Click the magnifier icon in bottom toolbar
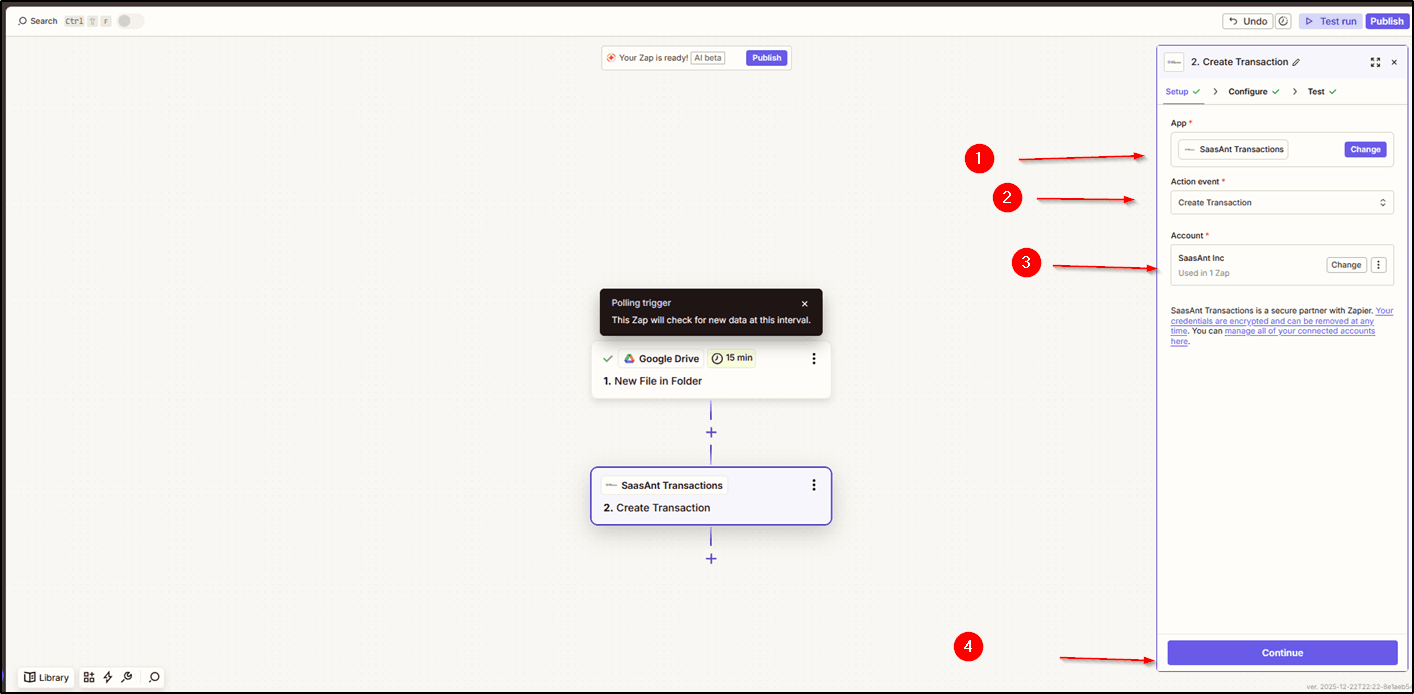Screen dimensions: 1414x694 (154, 677)
